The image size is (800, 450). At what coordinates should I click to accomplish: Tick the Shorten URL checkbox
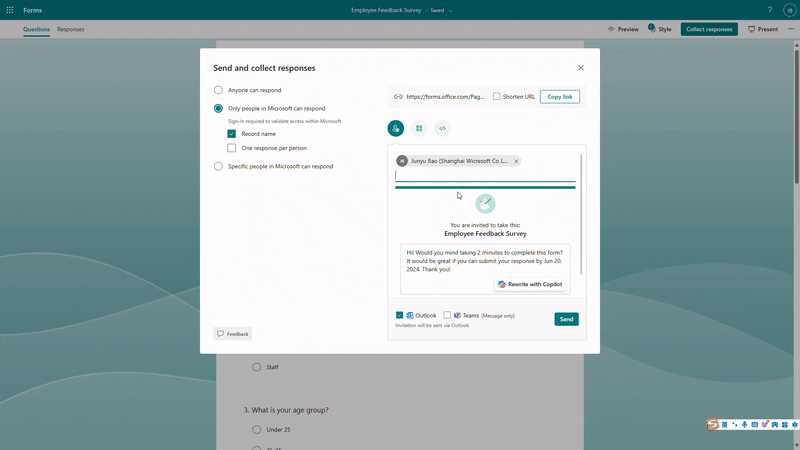496,97
